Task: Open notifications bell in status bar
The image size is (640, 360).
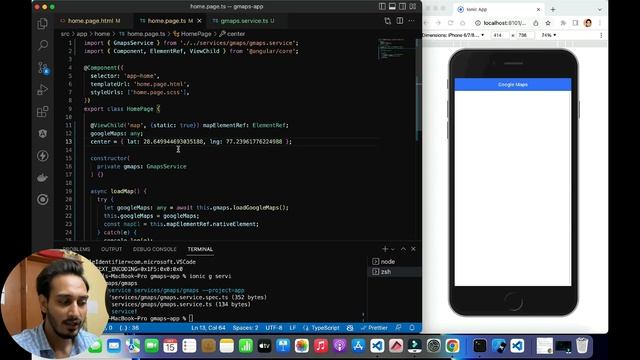Action: (x=412, y=328)
